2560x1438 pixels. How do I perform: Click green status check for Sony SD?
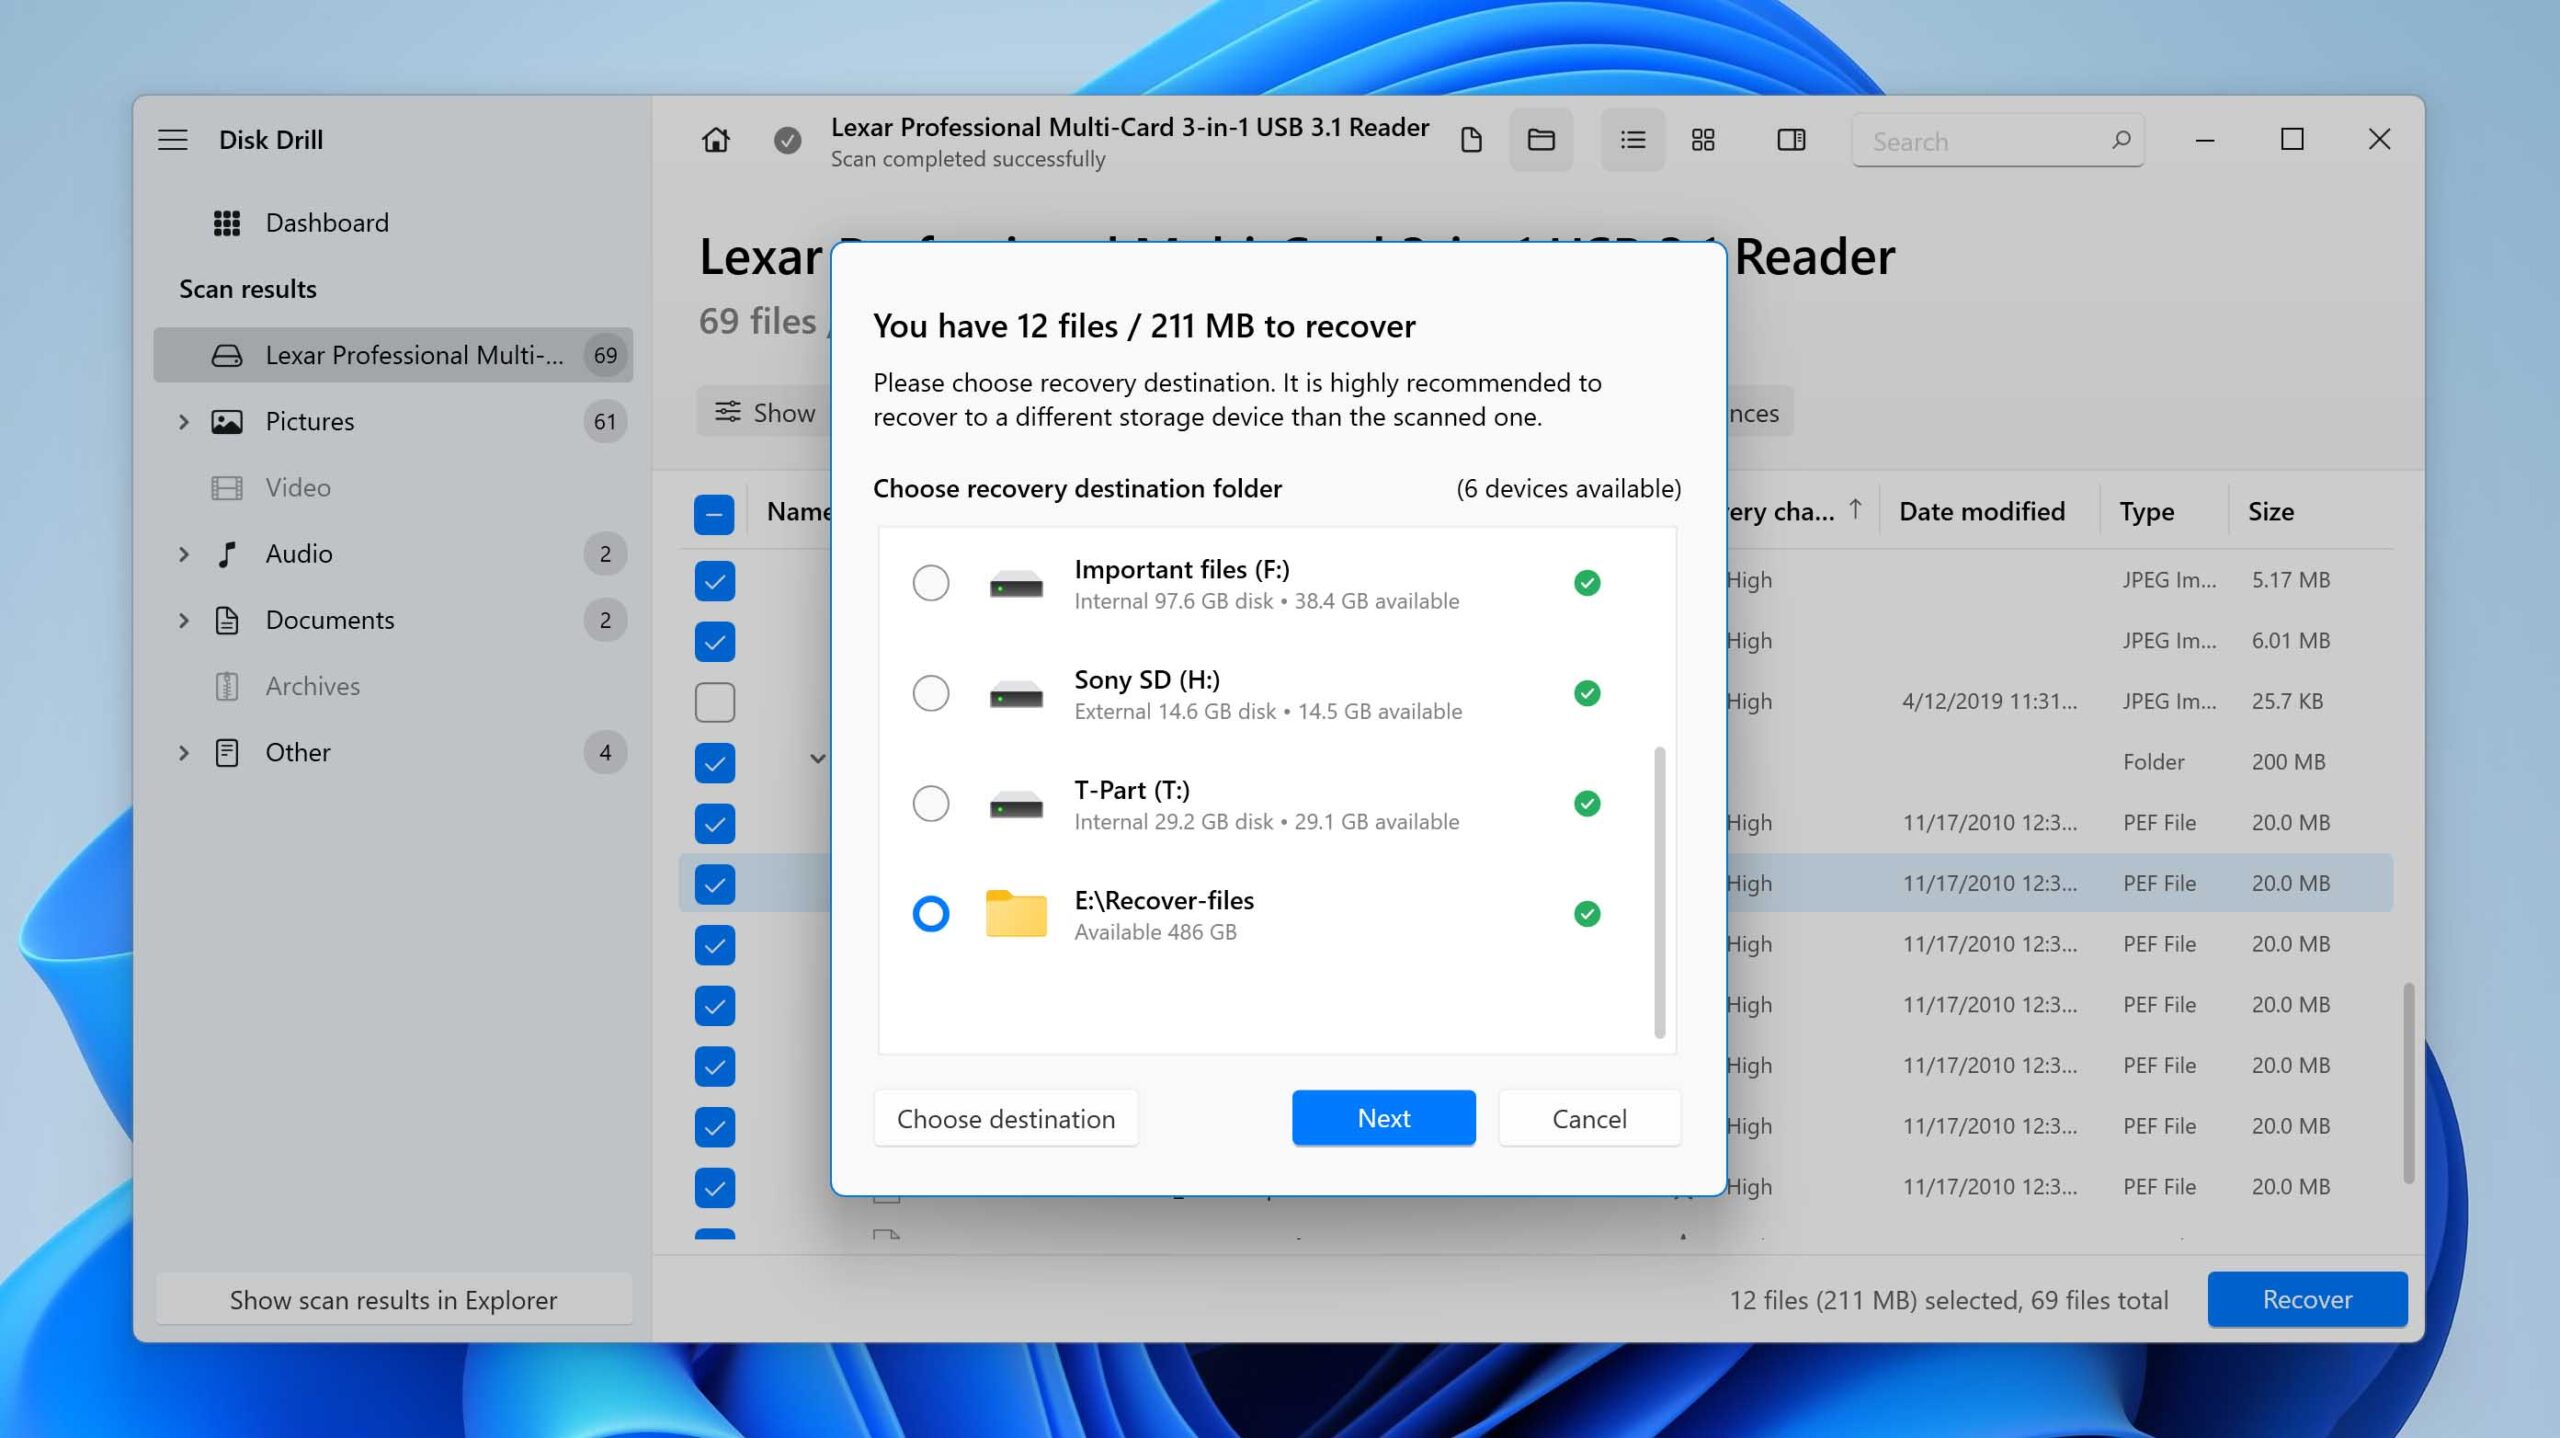coord(1587,693)
